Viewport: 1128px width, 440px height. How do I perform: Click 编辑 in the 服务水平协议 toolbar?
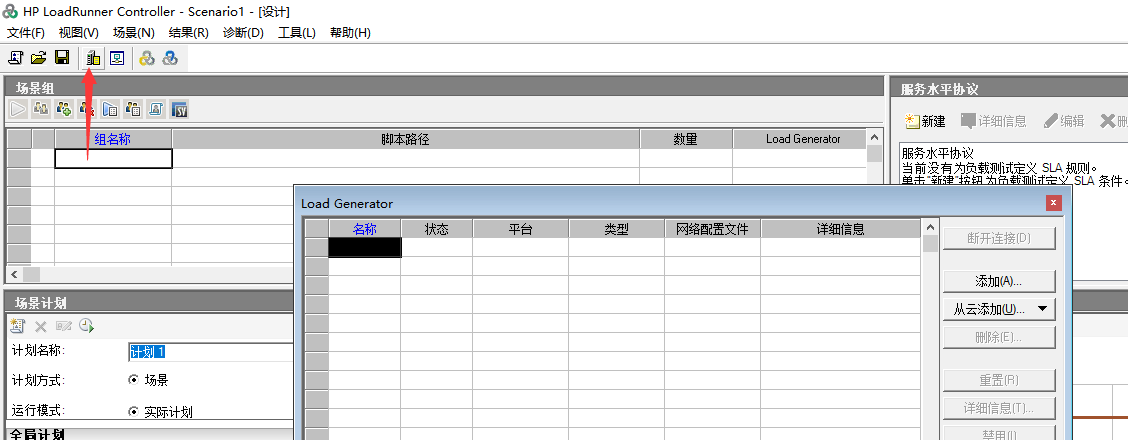(x=1063, y=121)
